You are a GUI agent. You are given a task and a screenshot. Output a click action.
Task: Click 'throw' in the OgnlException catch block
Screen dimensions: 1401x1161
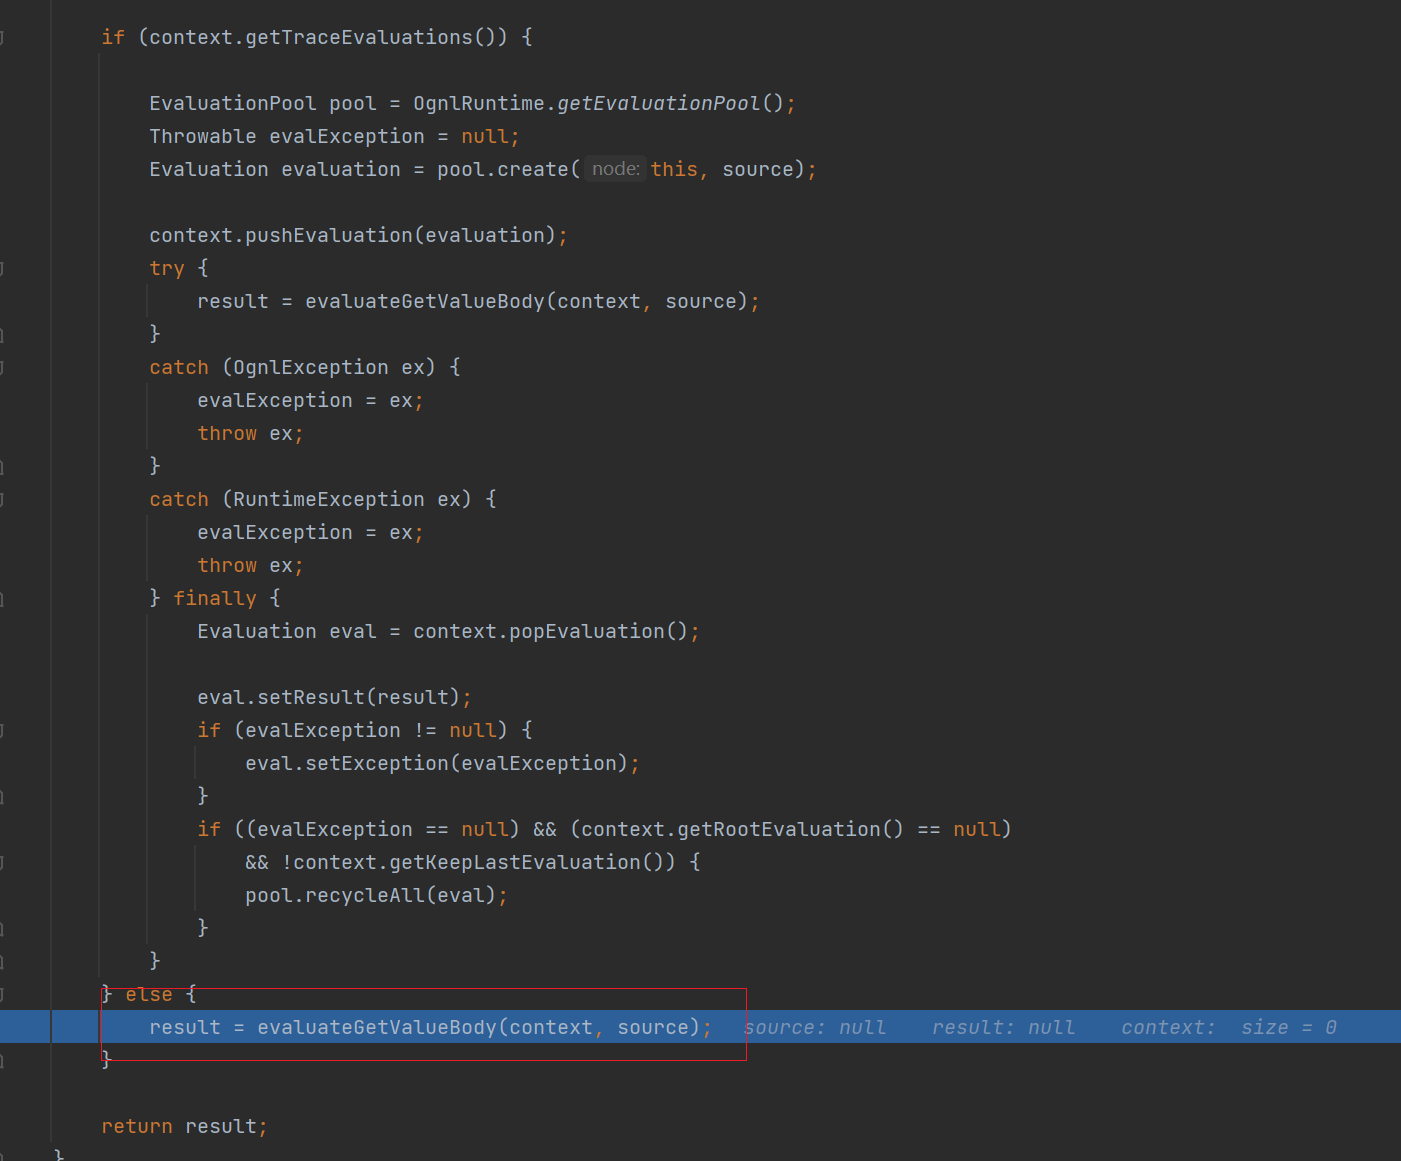tap(227, 433)
